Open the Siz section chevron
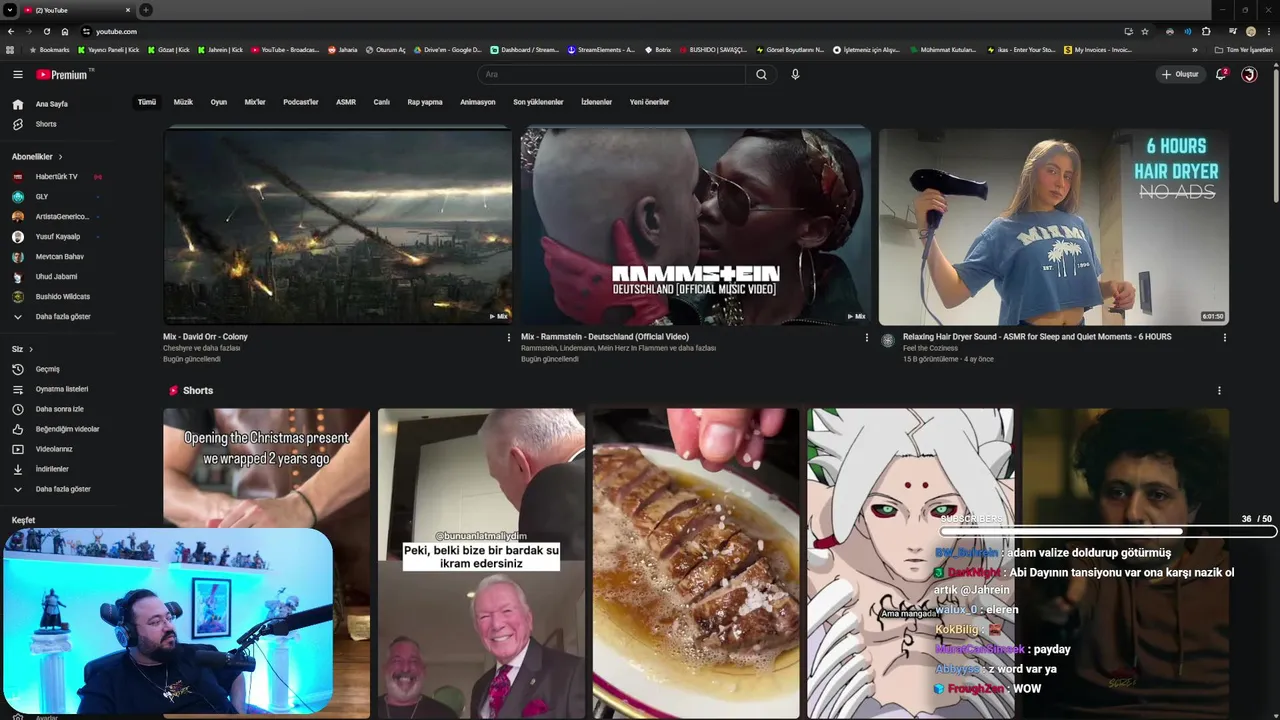The image size is (1280, 720). [31, 349]
